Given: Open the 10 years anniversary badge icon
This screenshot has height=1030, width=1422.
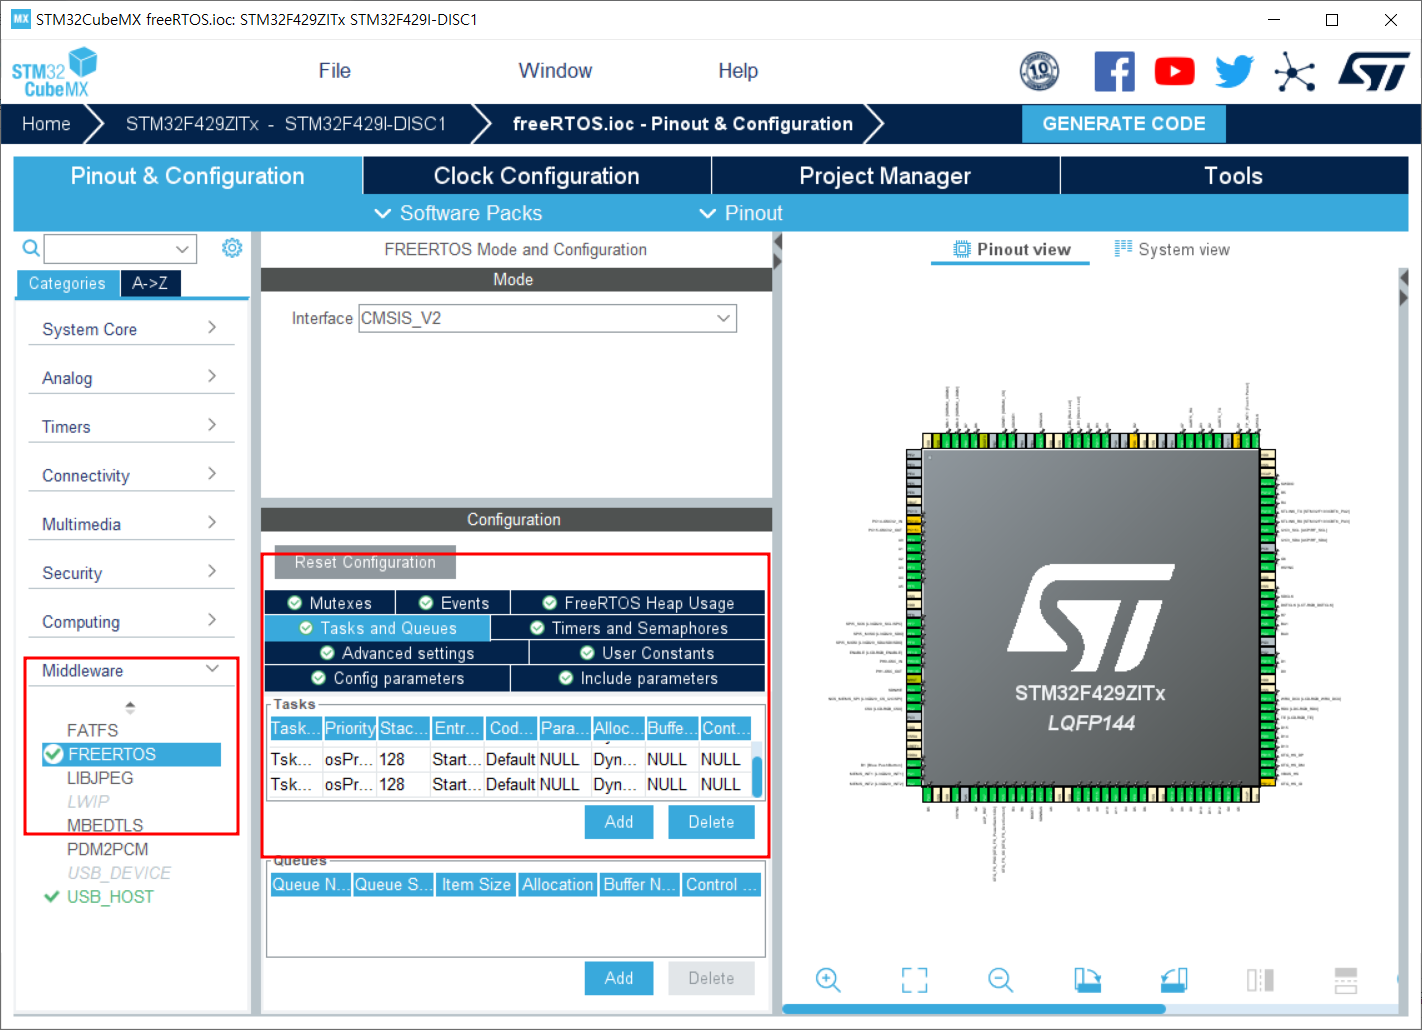Looking at the screenshot, I should [1039, 71].
